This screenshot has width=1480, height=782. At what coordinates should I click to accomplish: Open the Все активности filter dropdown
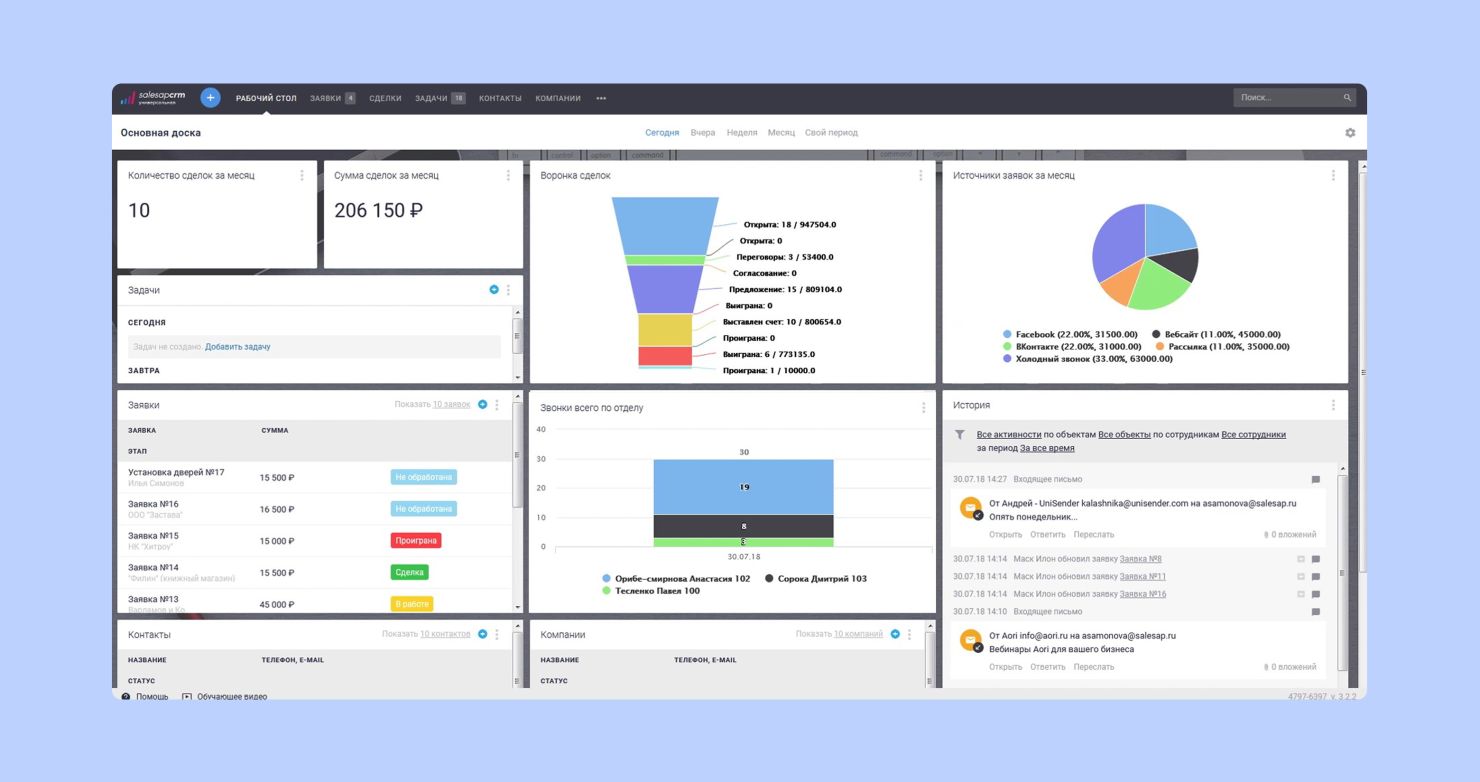pos(1008,435)
